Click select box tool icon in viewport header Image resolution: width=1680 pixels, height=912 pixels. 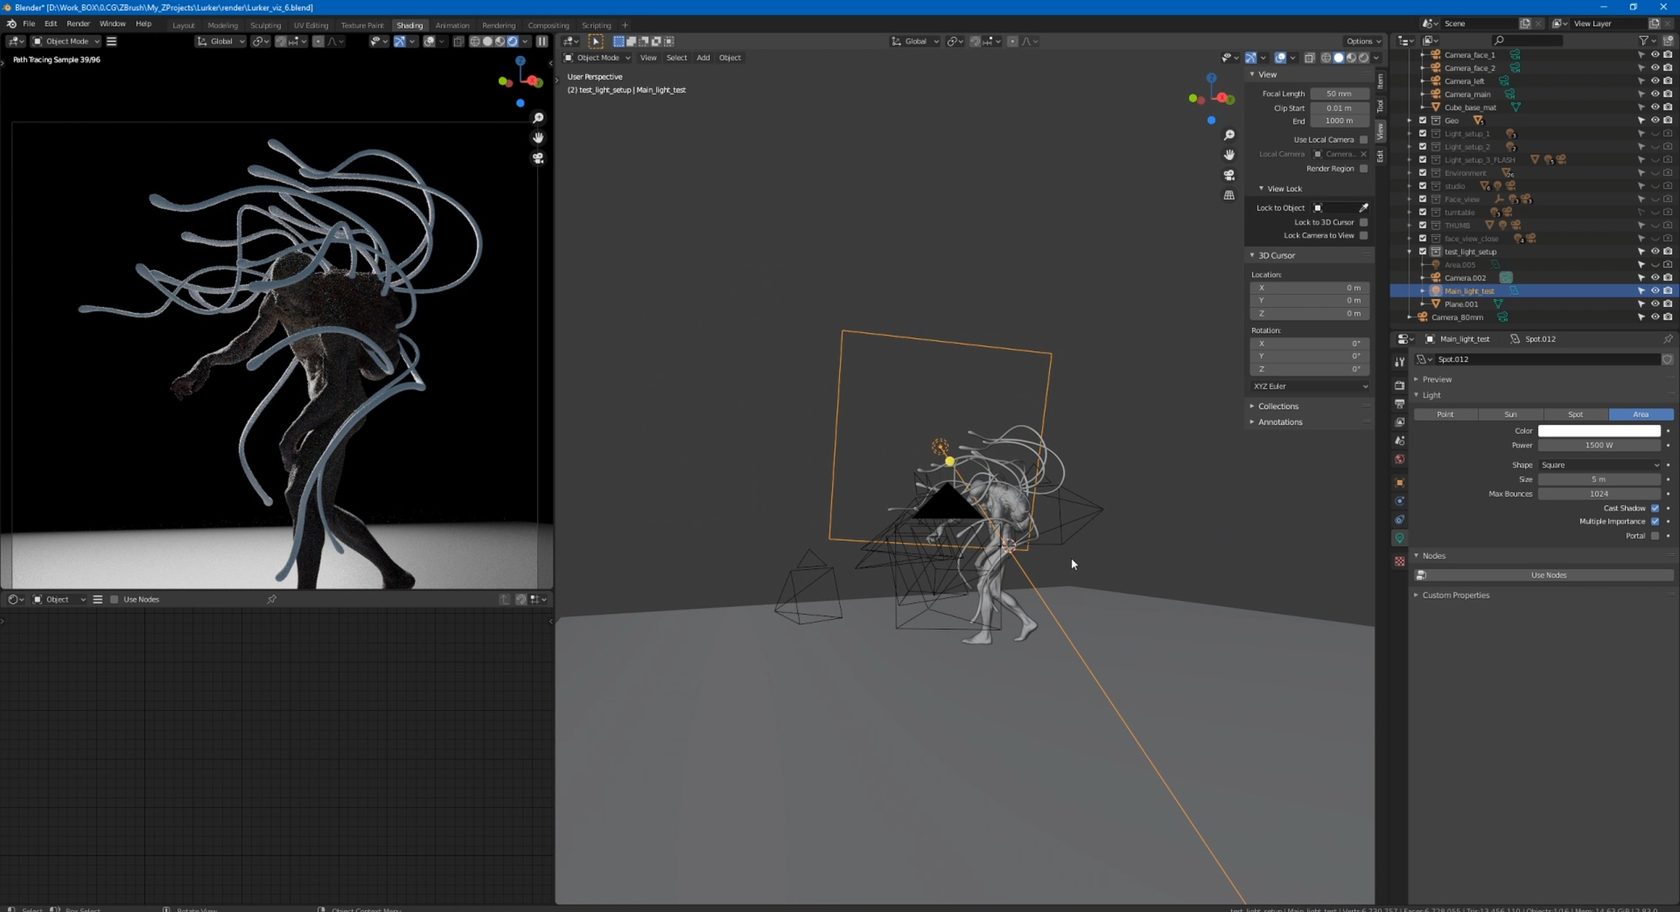(596, 41)
